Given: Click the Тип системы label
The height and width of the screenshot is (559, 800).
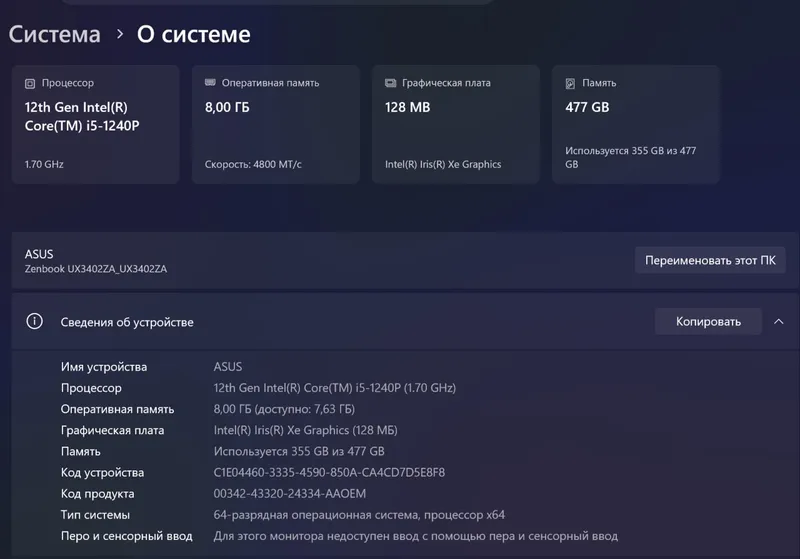Looking at the screenshot, I should tap(95, 515).
